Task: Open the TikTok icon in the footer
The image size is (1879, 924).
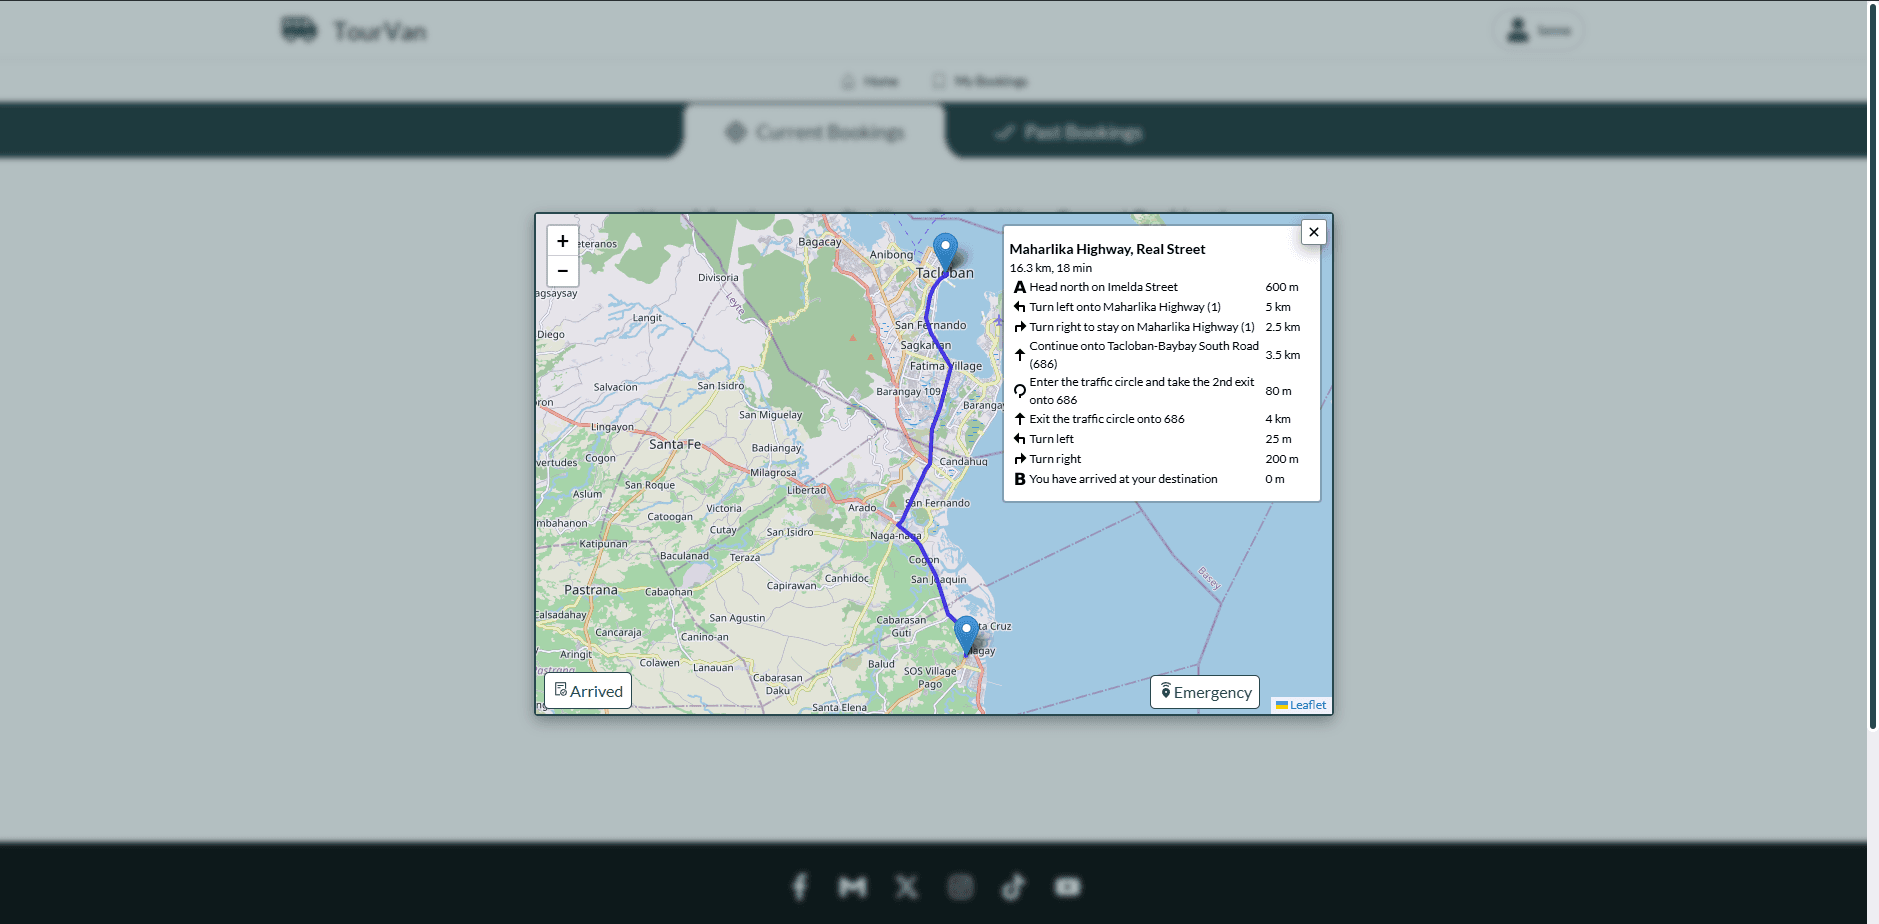Action: click(x=1013, y=887)
